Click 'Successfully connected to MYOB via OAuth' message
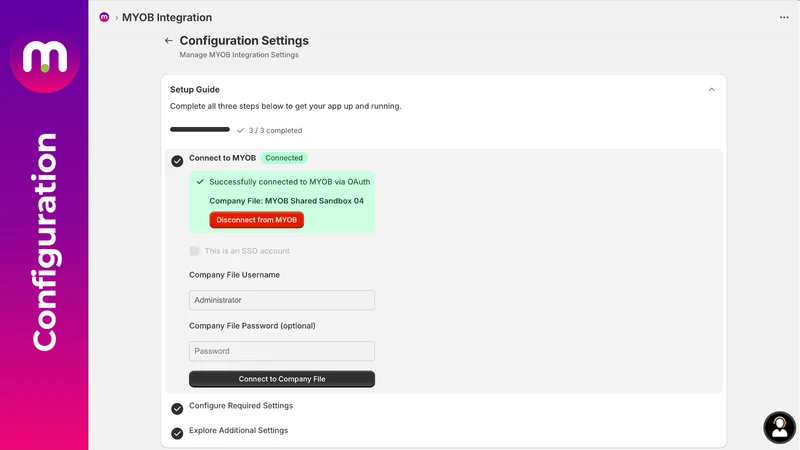The image size is (800, 450). pos(290,182)
